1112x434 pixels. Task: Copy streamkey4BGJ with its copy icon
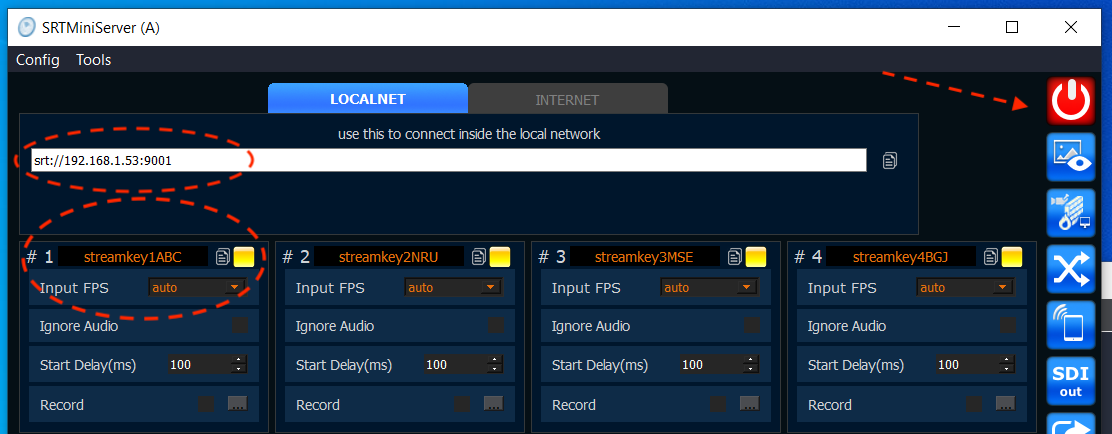(x=991, y=257)
